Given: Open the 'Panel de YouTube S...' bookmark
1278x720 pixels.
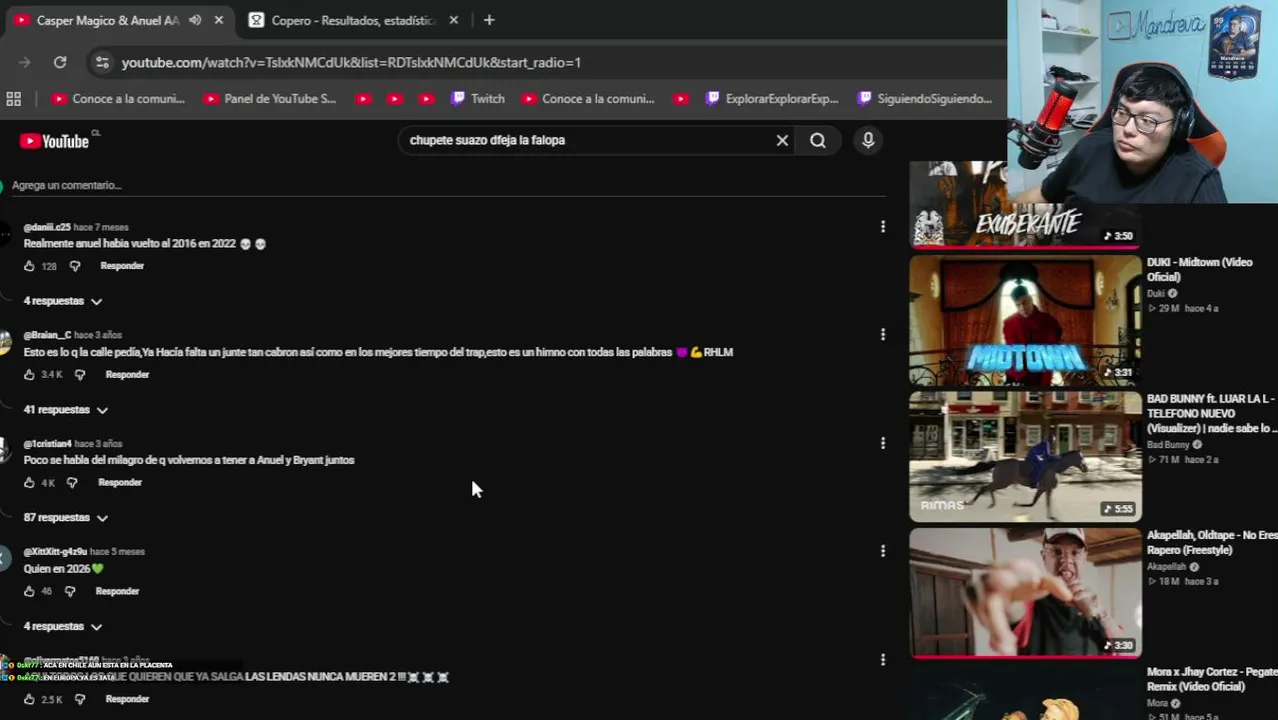Looking at the screenshot, I should (270, 99).
